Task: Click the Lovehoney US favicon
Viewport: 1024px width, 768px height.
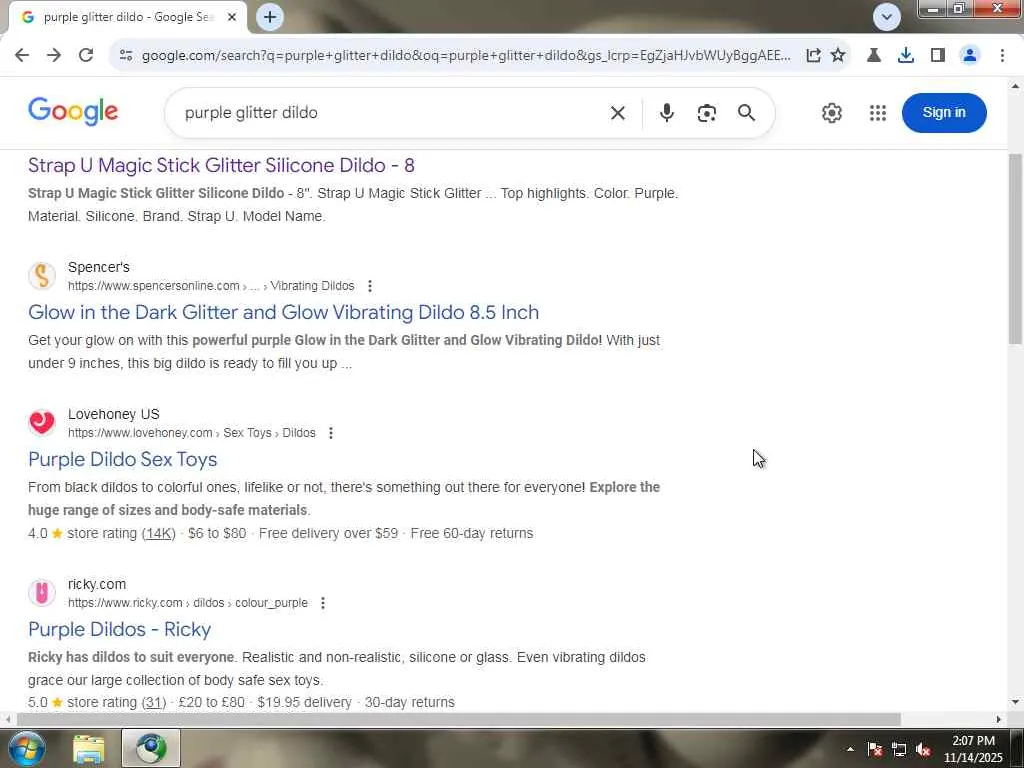Action: coord(42,423)
